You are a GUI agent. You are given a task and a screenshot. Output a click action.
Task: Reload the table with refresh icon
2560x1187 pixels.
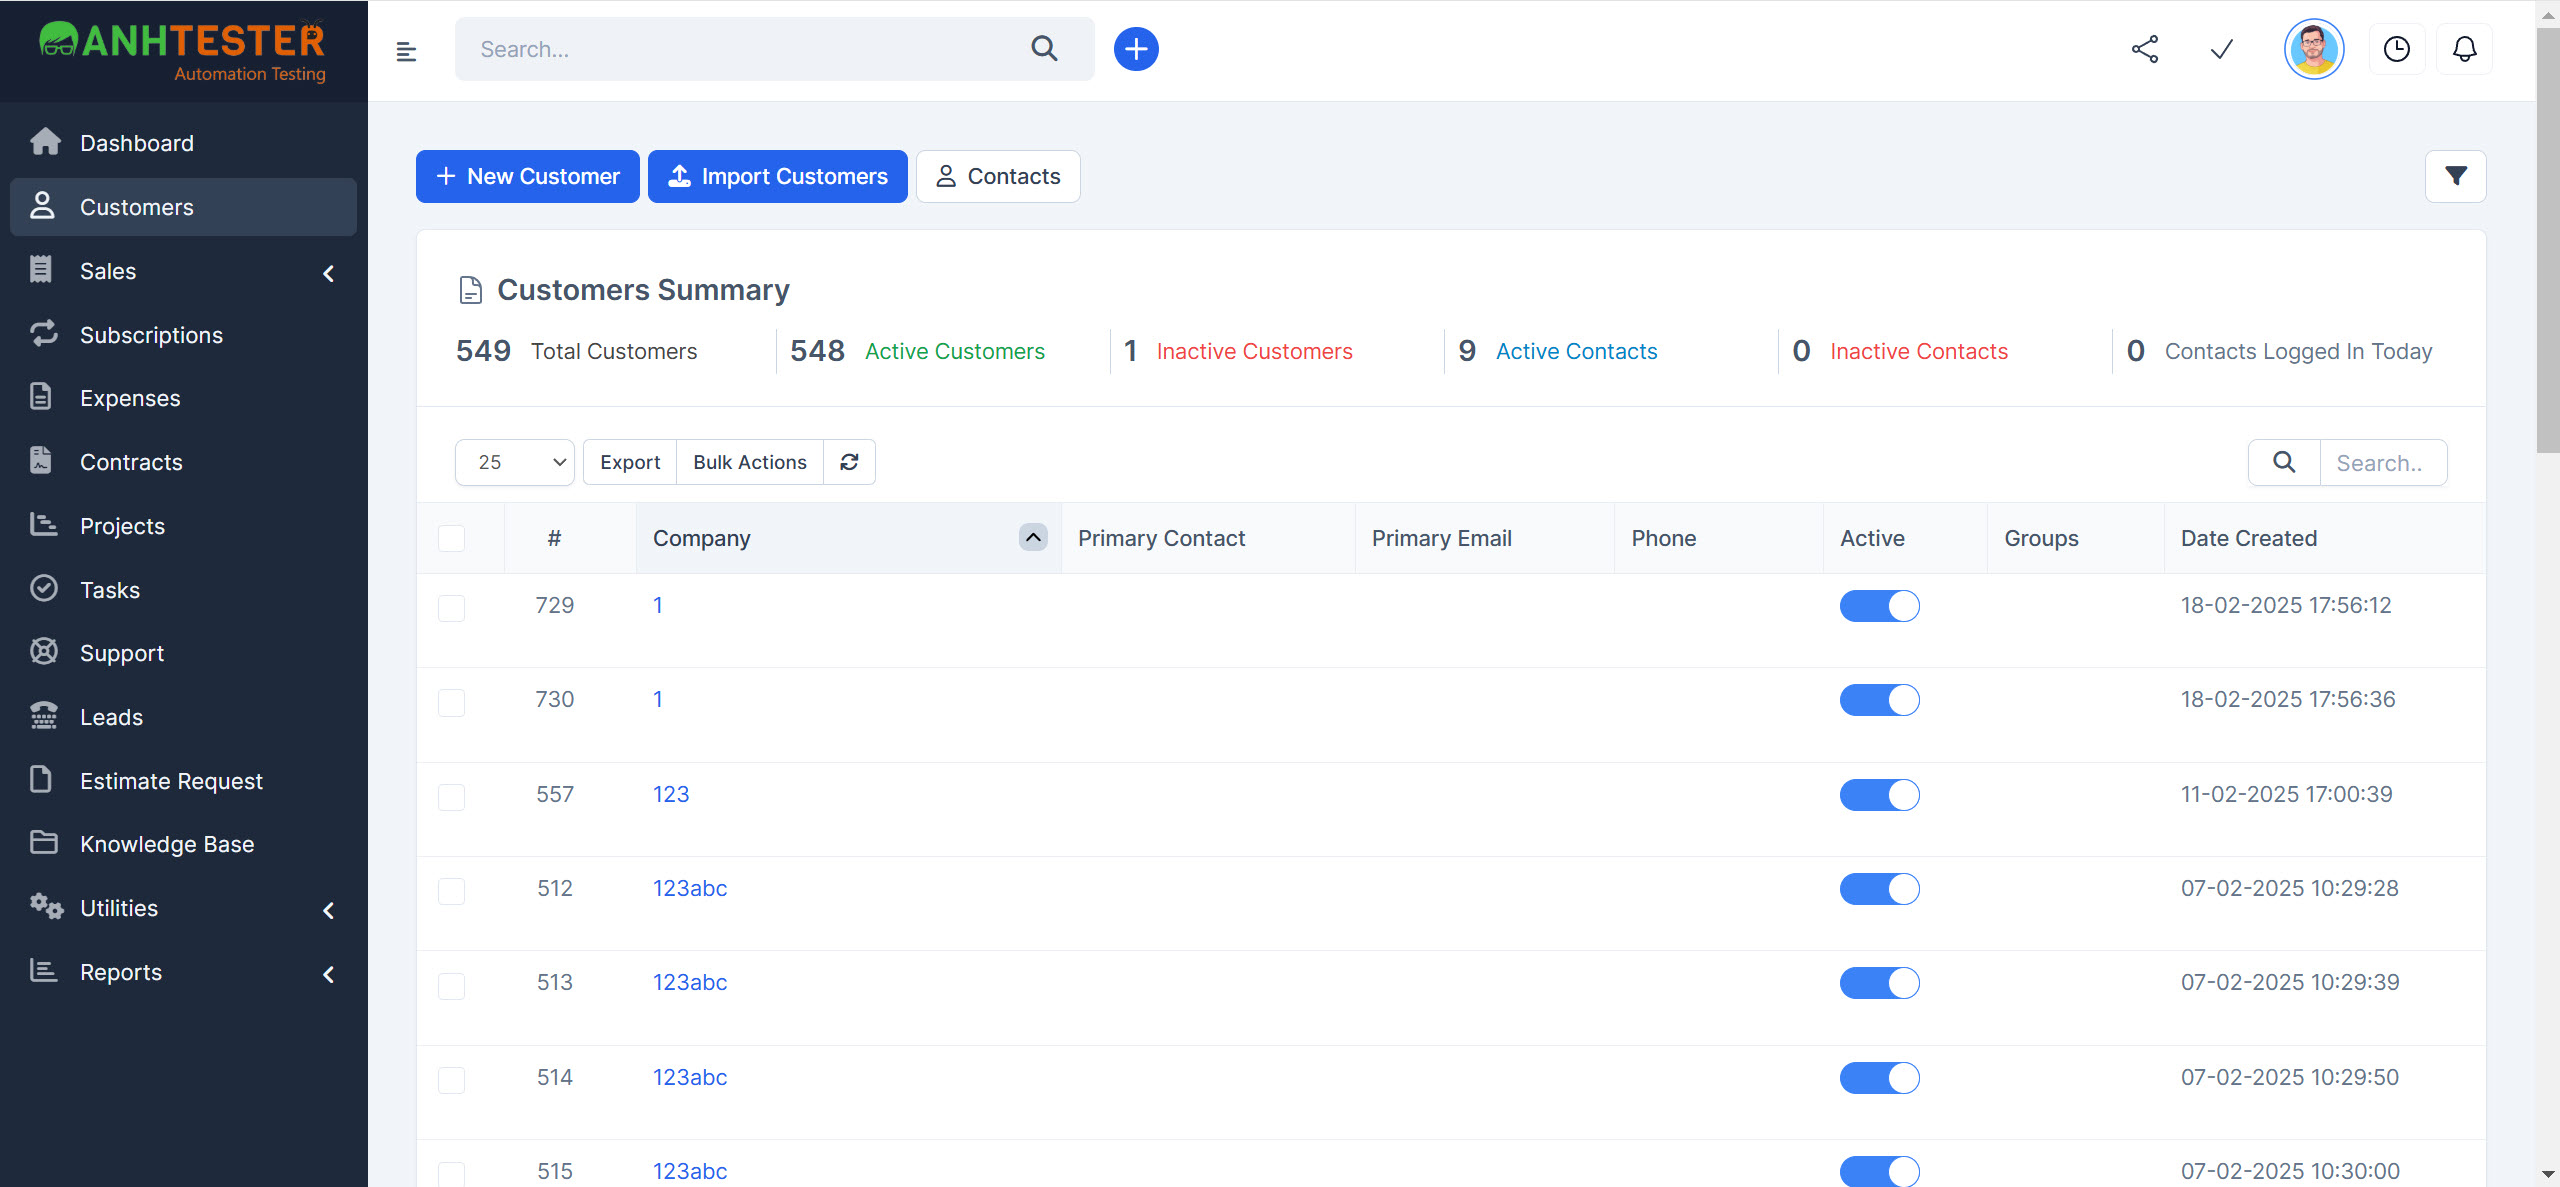[849, 462]
